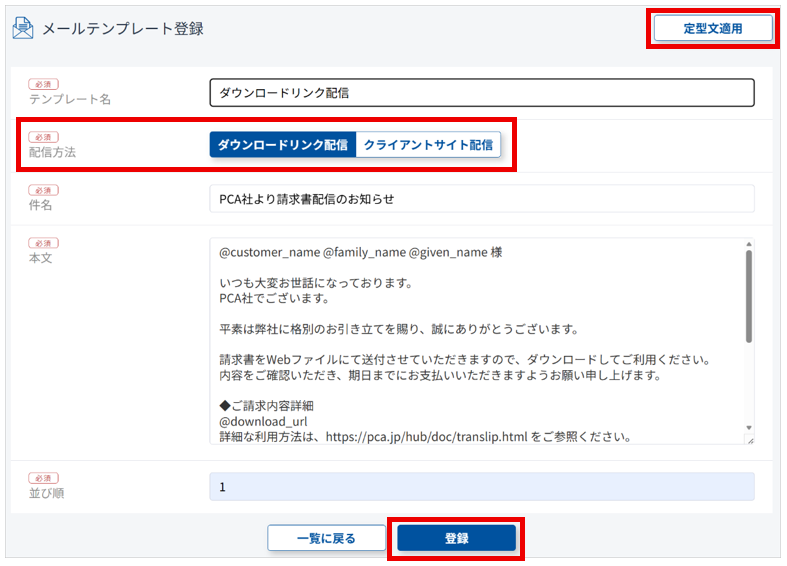
Task: Click into the 件名 subject field
Action: pos(481,199)
